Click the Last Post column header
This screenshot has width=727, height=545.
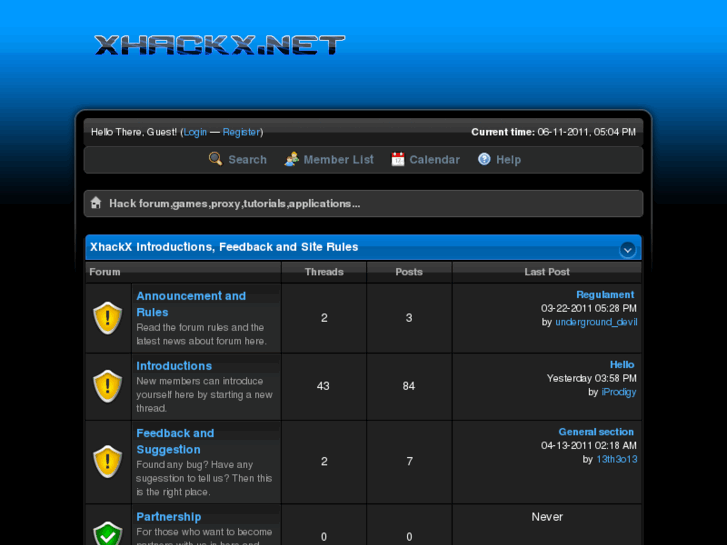tap(547, 272)
